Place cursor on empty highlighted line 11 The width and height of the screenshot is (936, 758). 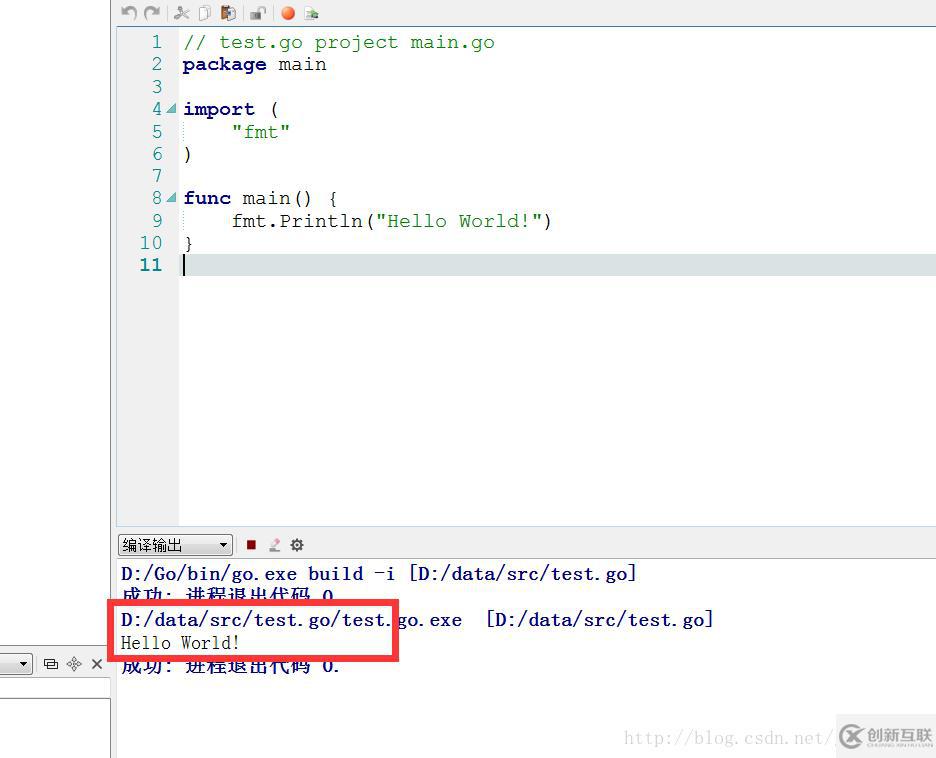[x=556, y=265]
